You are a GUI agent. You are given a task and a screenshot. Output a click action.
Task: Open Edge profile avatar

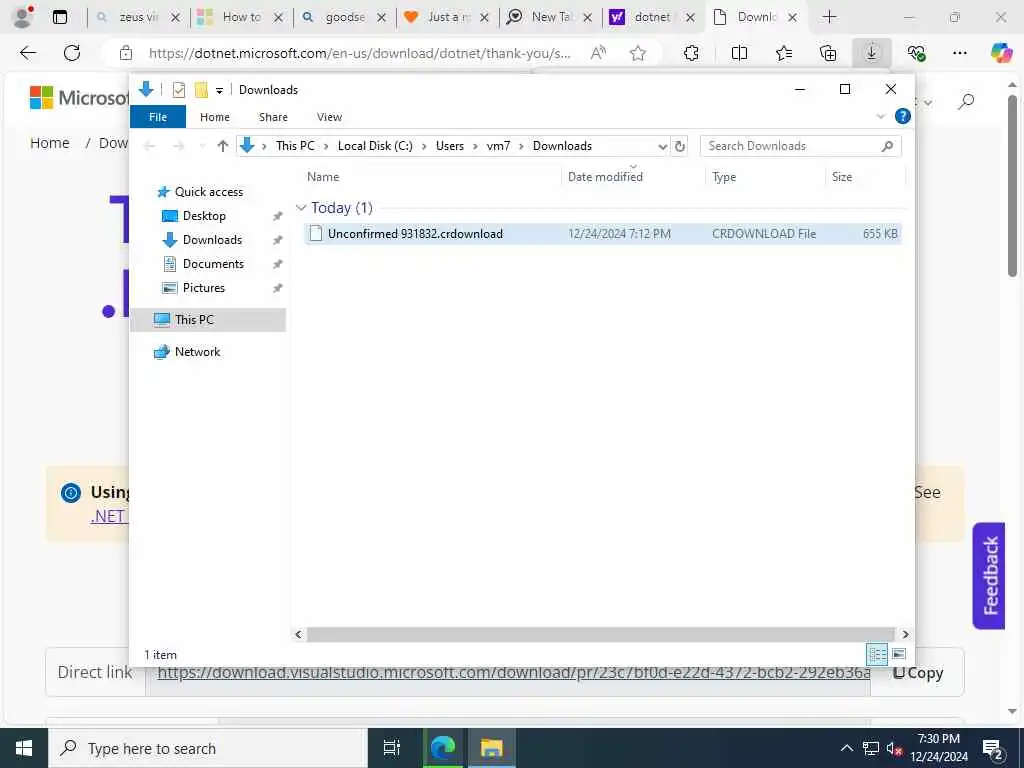[x=23, y=17]
